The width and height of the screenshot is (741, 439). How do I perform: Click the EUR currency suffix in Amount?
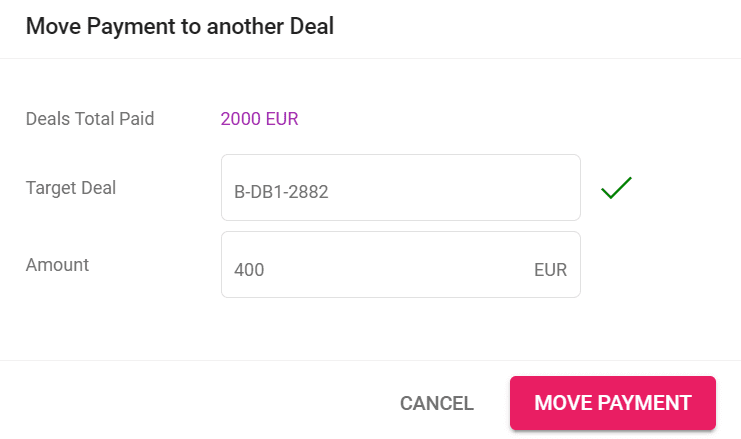coord(550,270)
